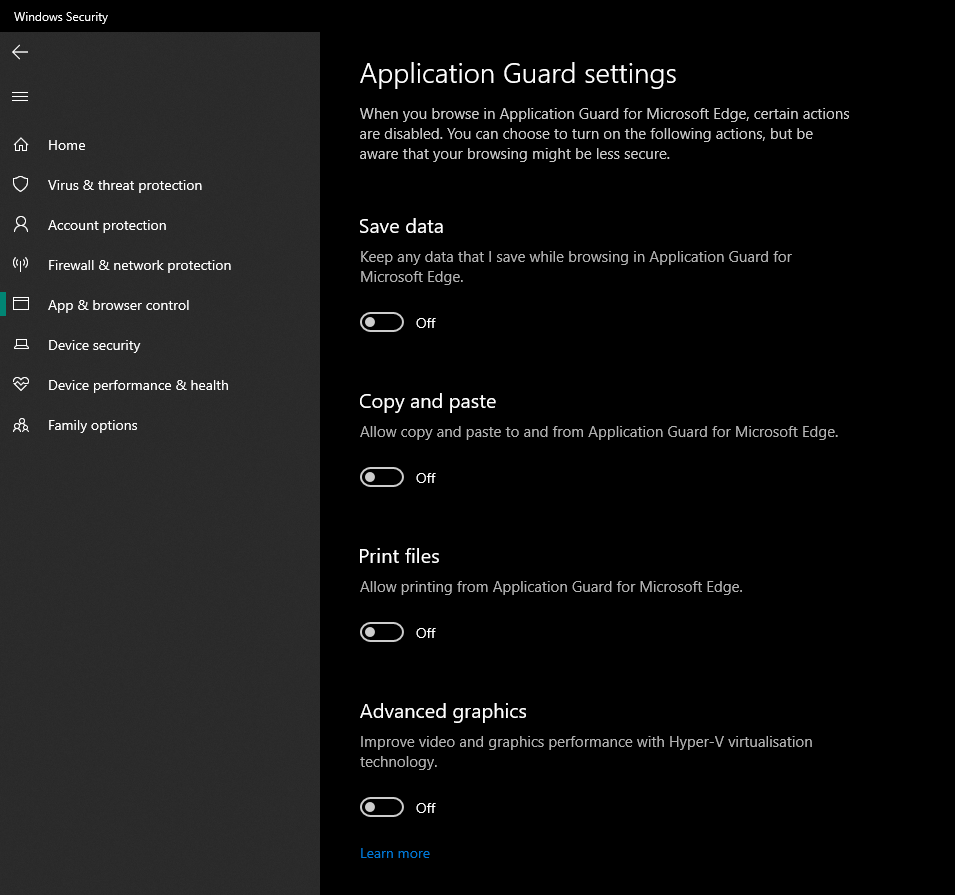The image size is (955, 895).
Task: Navigate to Family options
Action: (x=93, y=425)
